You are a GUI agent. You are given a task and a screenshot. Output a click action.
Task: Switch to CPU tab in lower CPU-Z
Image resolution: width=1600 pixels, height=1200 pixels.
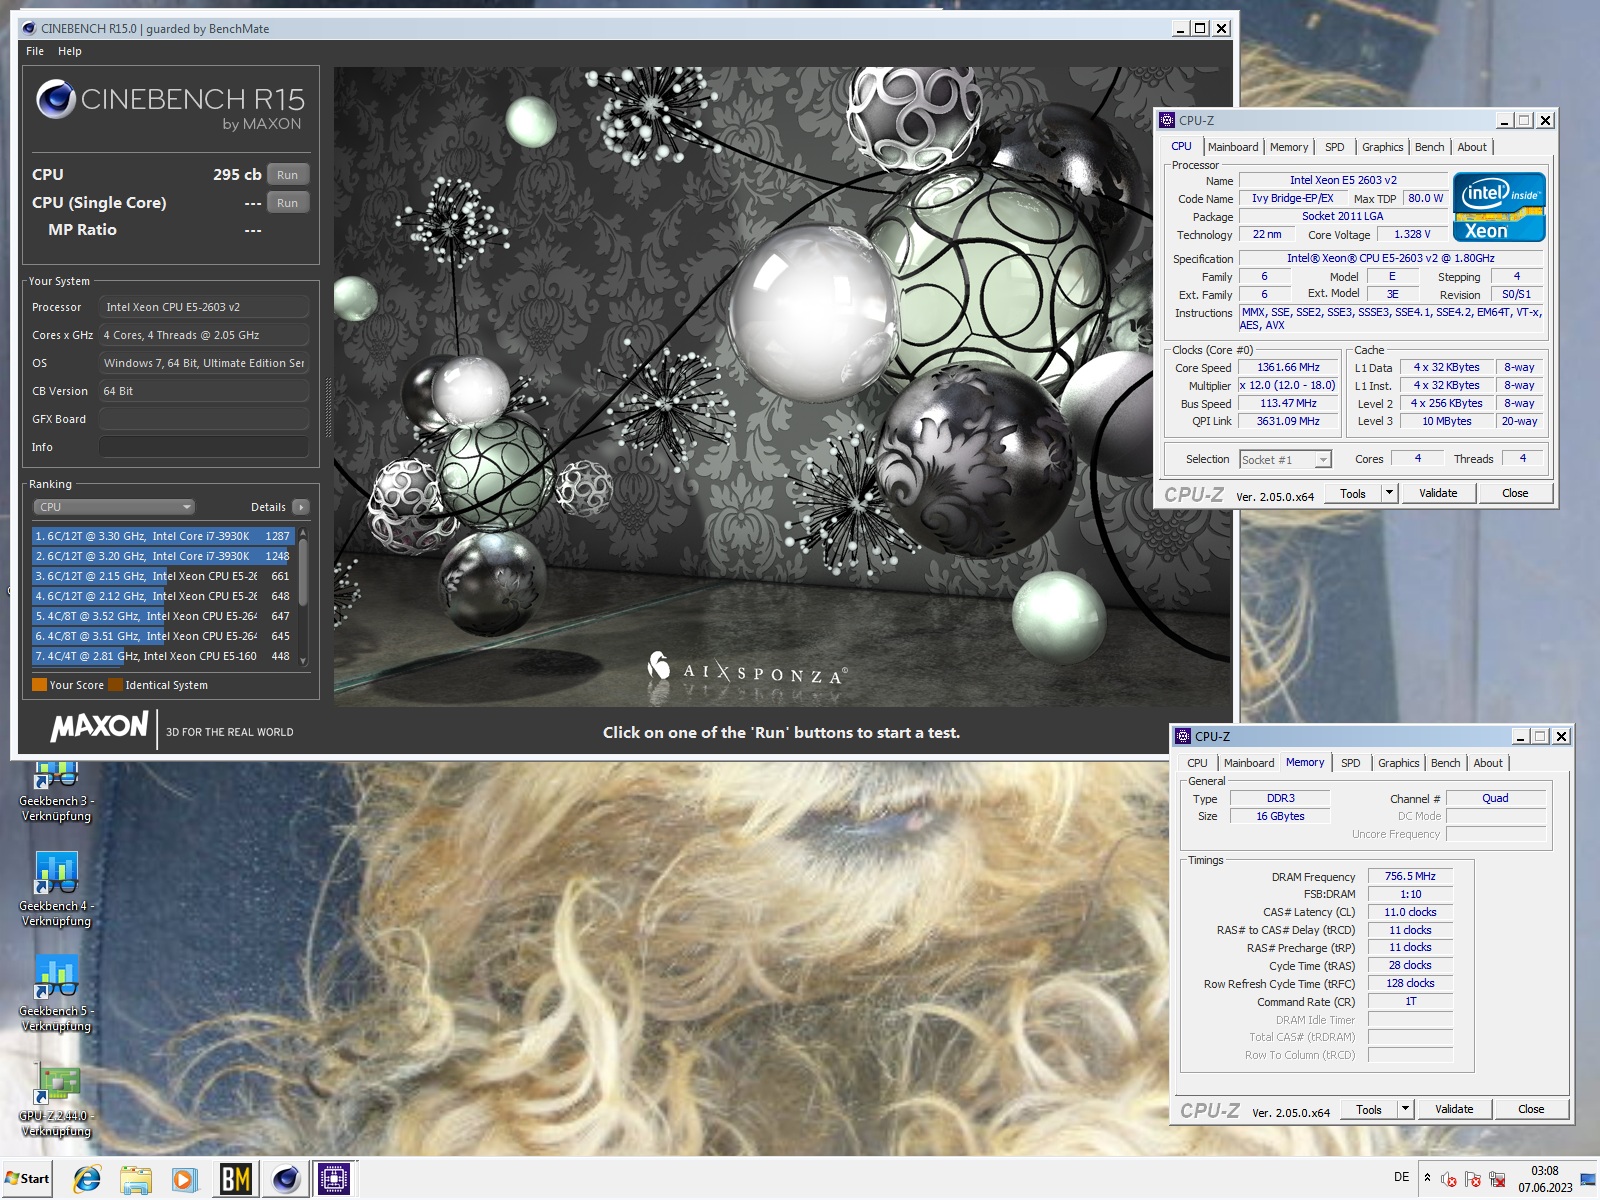(1197, 763)
